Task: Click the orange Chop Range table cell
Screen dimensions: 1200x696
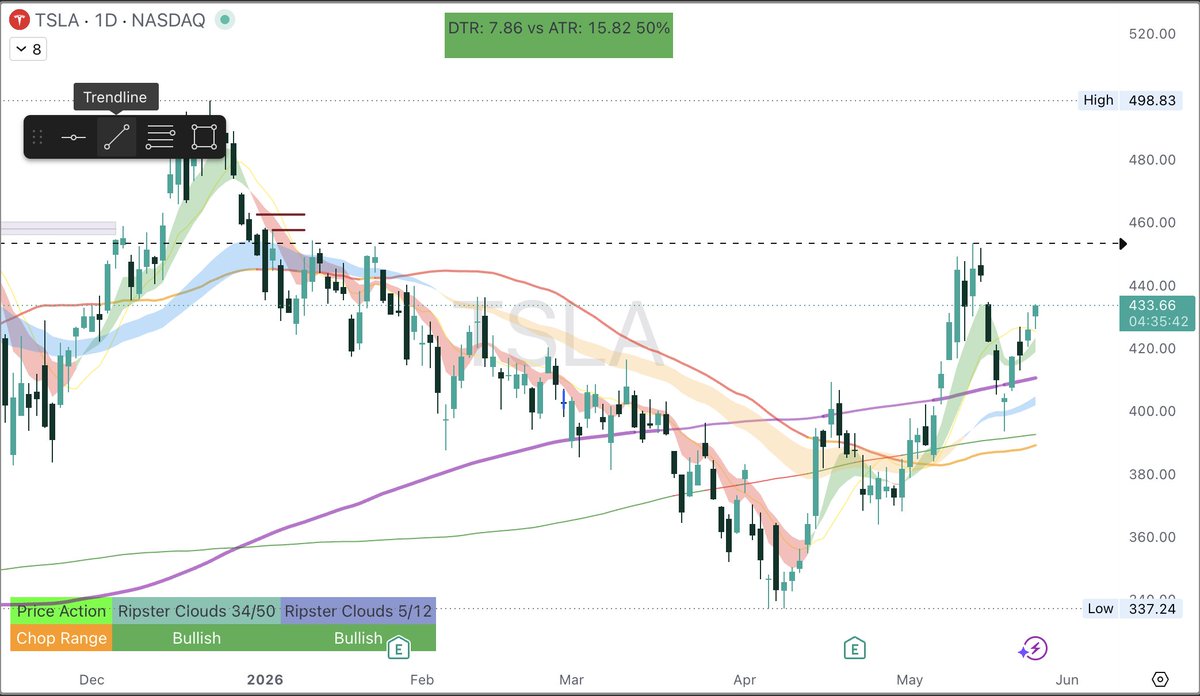Action: coord(62,638)
